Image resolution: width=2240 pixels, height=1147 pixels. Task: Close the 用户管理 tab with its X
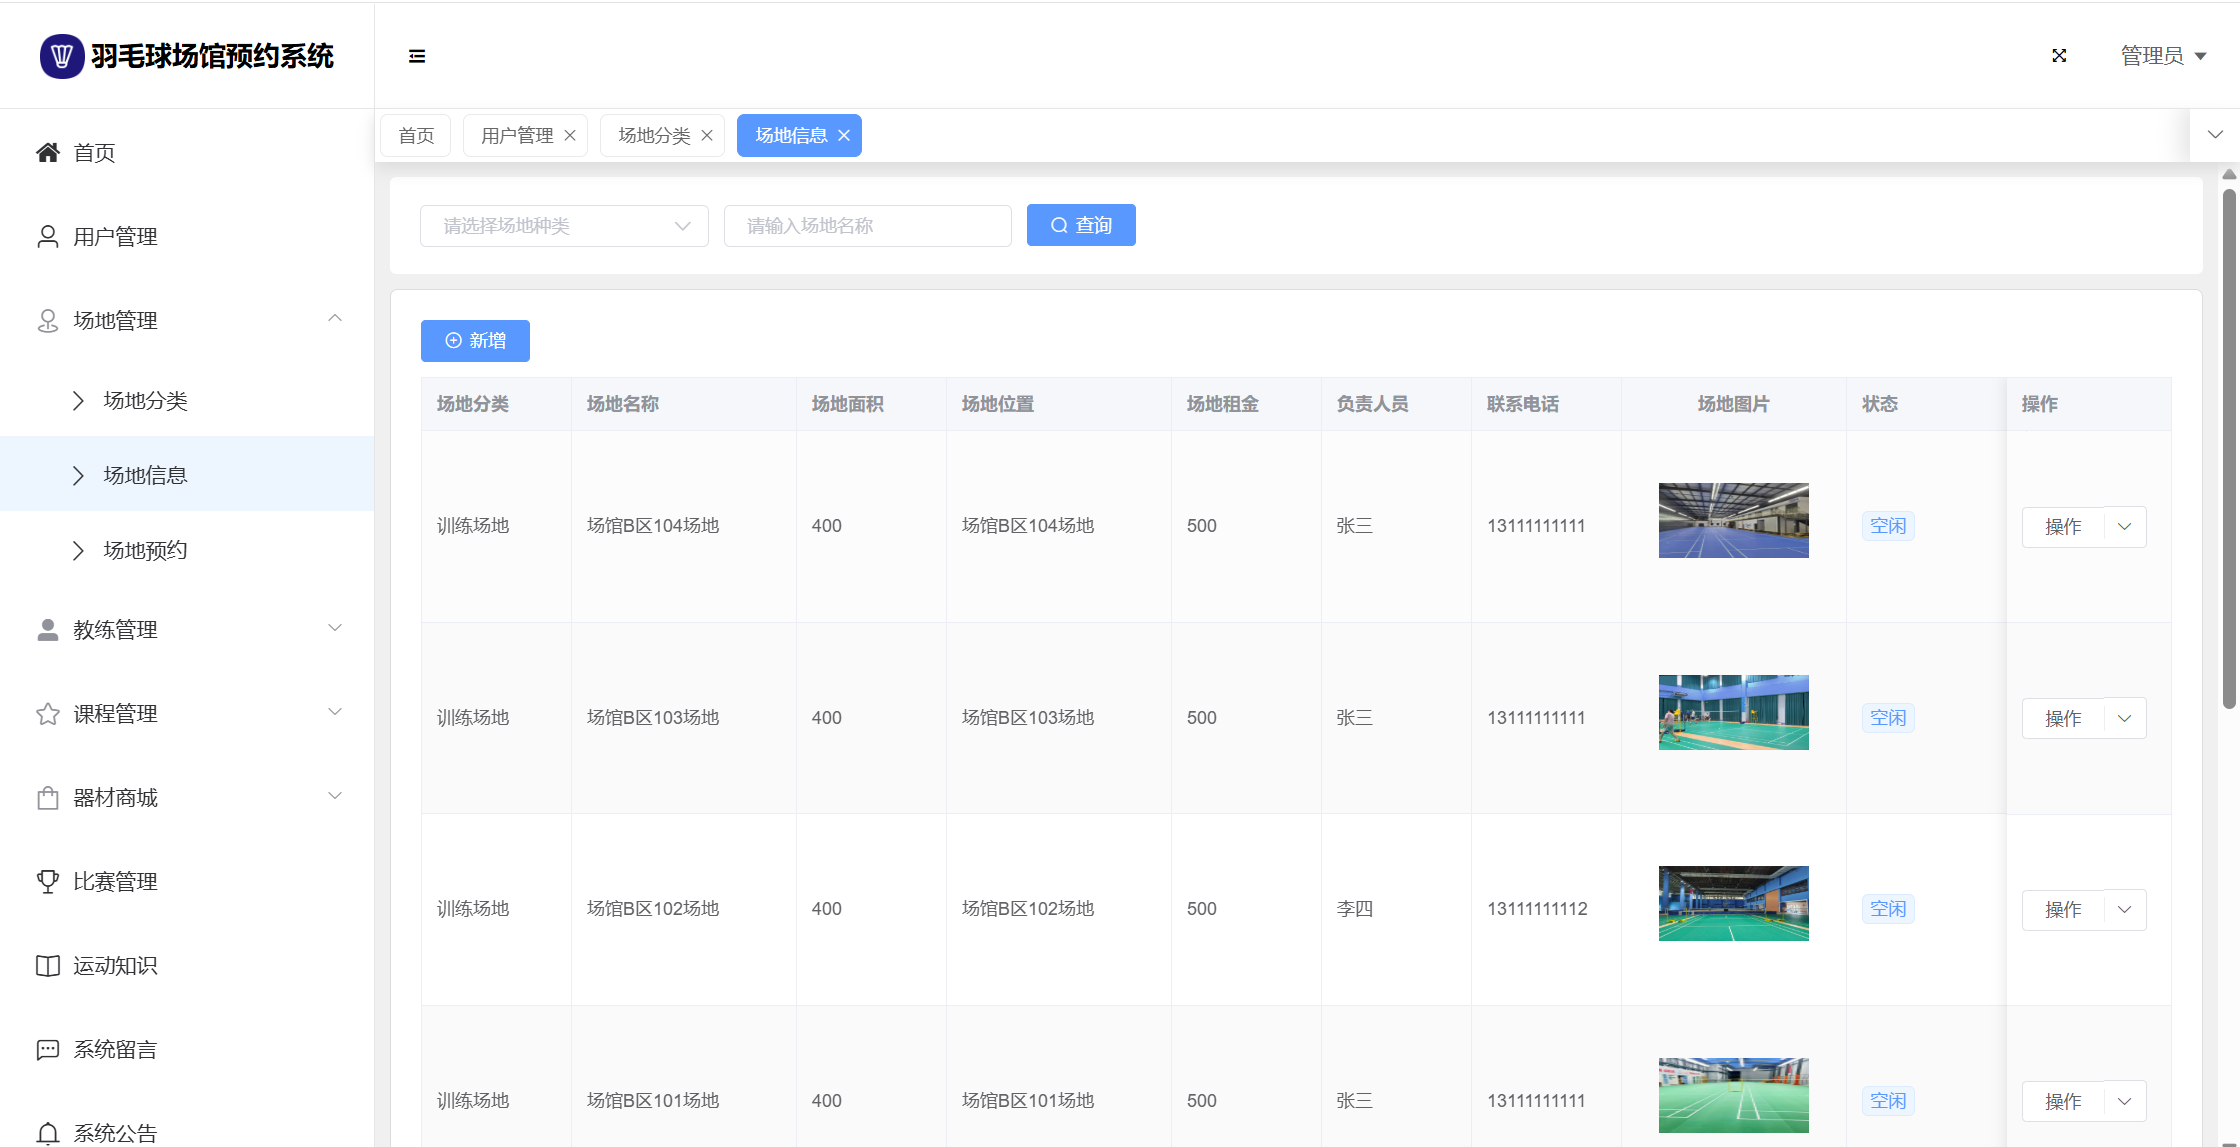point(570,135)
